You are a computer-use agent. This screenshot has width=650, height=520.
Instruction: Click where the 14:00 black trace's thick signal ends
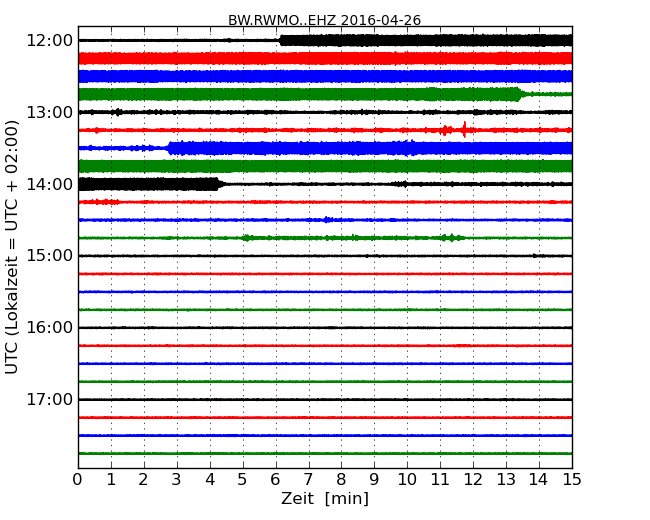pos(219,184)
